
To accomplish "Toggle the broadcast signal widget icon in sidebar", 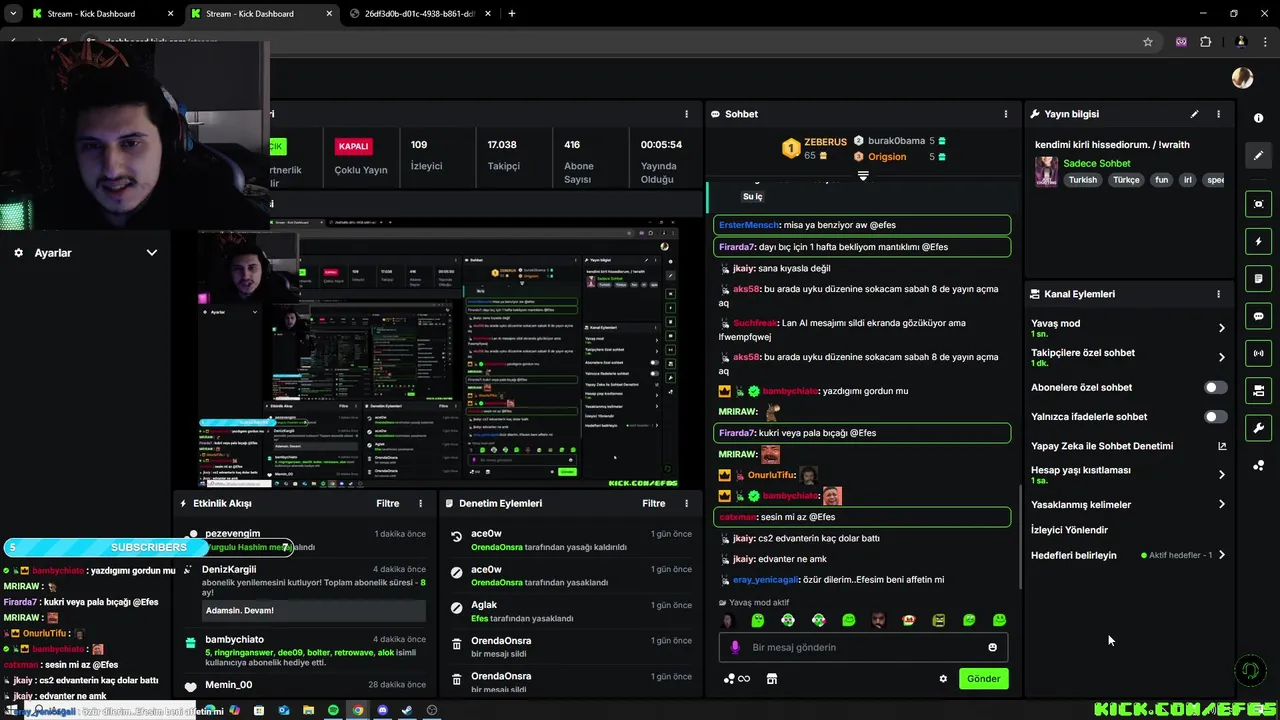I will [1258, 353].
